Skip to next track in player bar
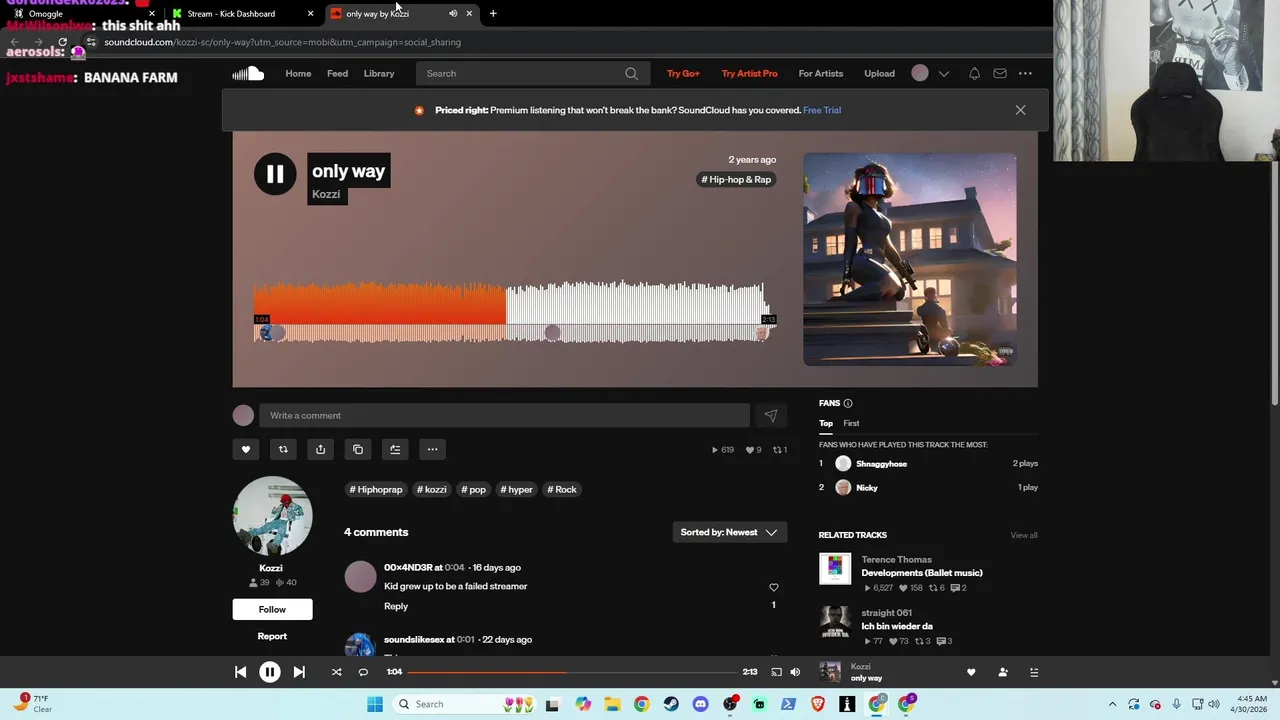This screenshot has height=720, width=1280. pos(299,672)
